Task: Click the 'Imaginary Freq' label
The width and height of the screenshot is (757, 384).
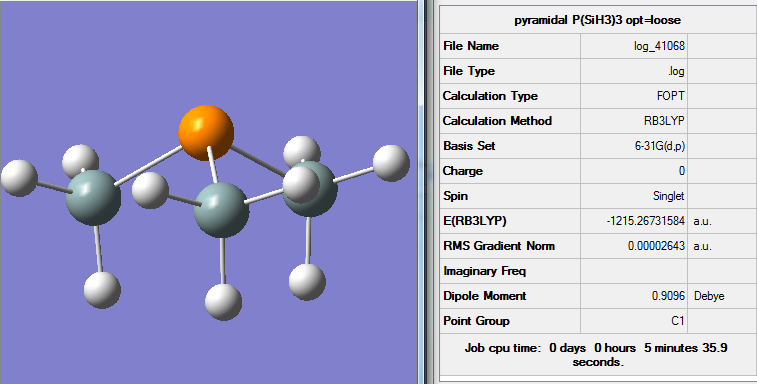Action: tap(484, 271)
